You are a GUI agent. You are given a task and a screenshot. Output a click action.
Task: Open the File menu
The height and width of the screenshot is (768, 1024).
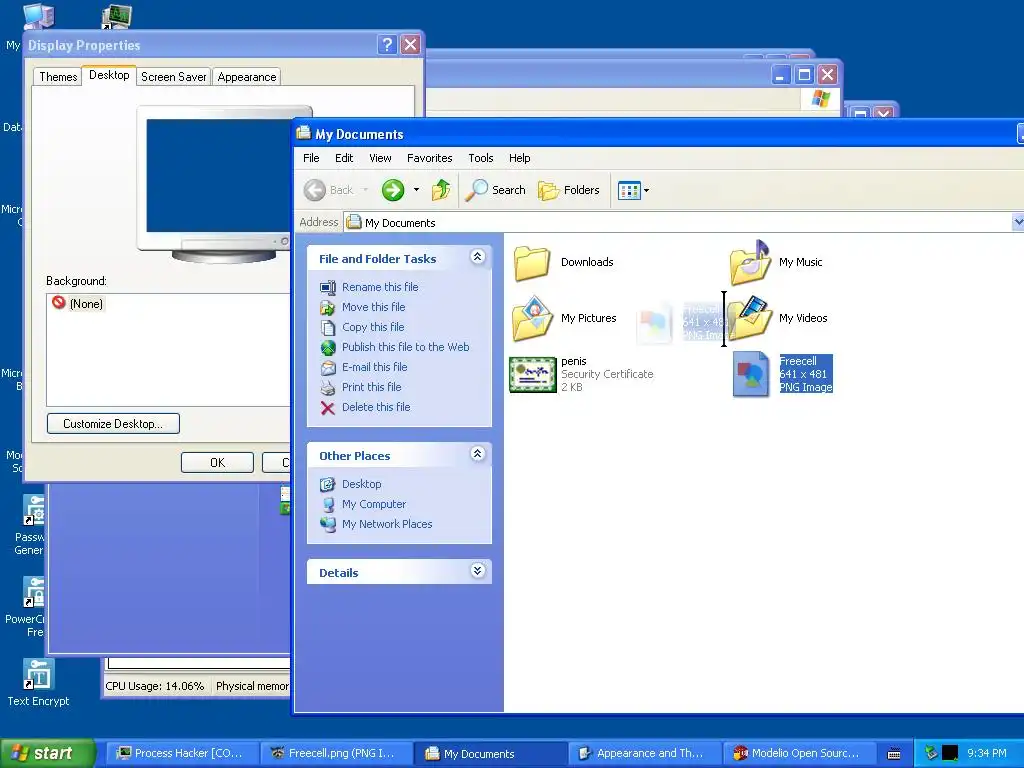311,158
